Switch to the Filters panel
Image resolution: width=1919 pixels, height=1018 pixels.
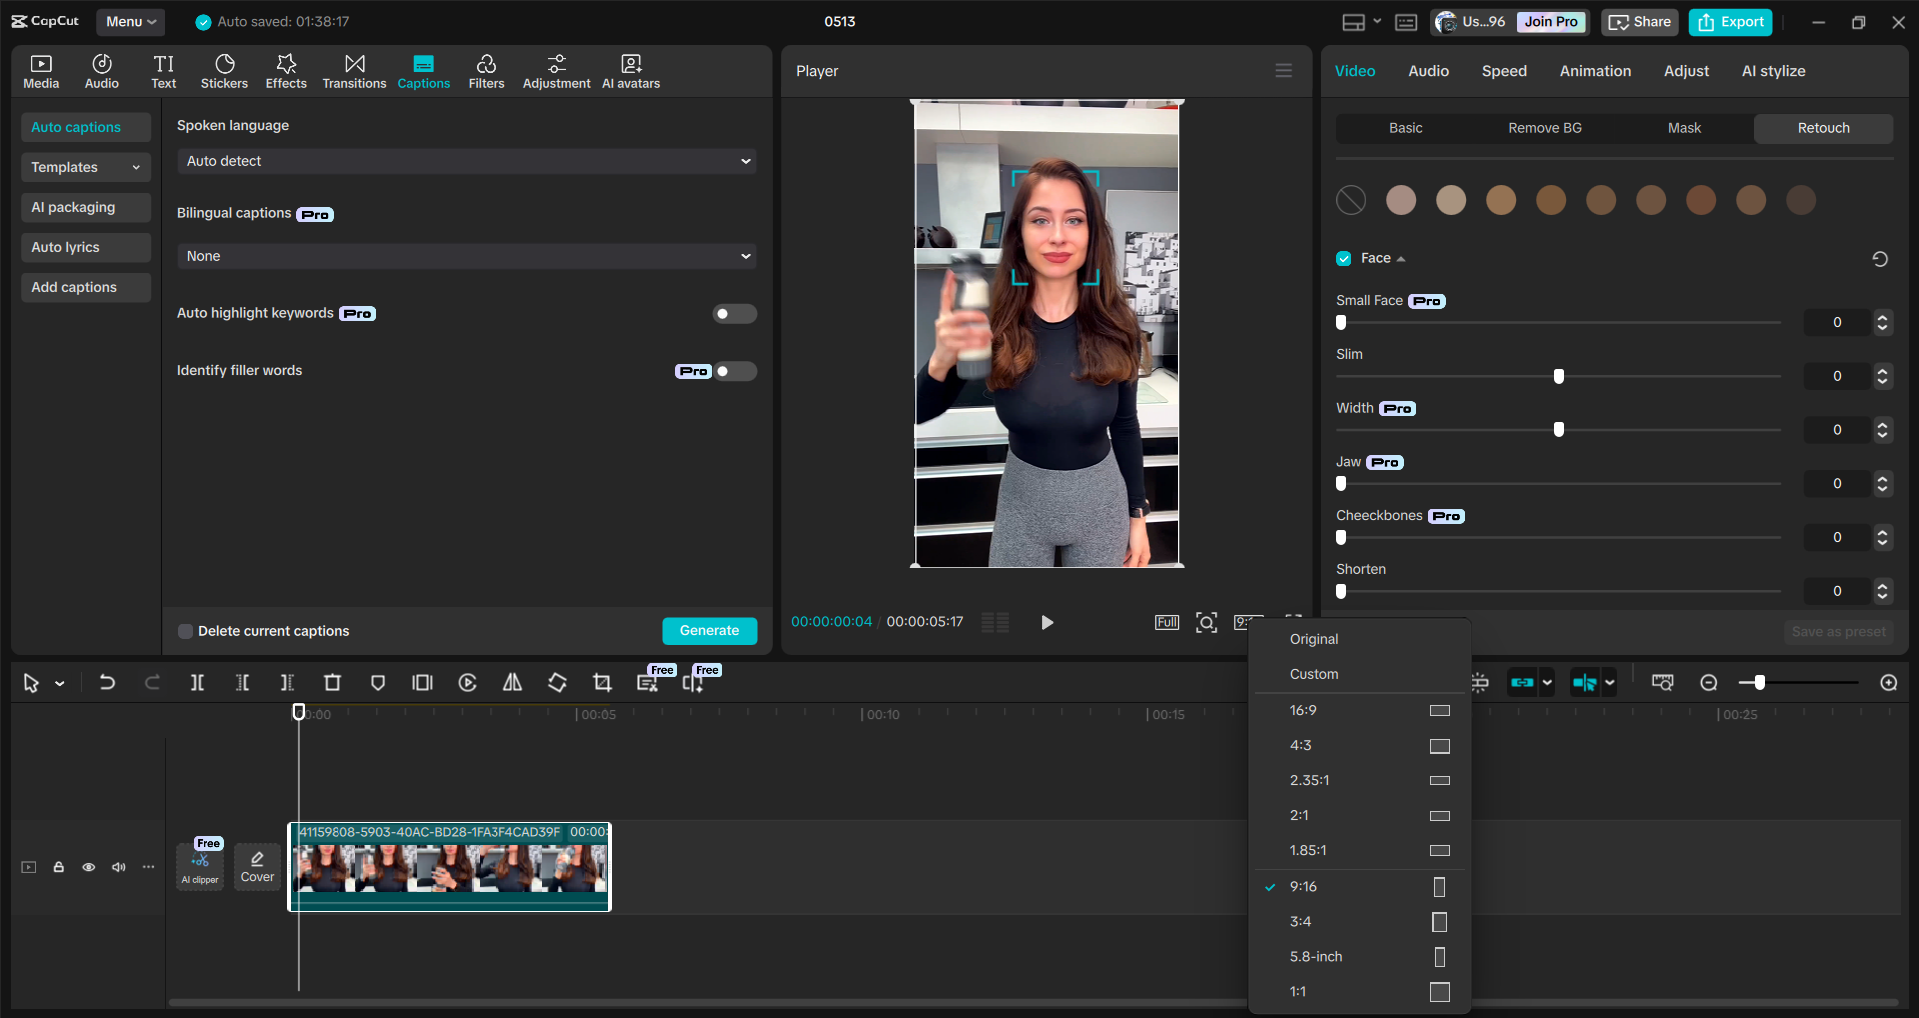(486, 70)
